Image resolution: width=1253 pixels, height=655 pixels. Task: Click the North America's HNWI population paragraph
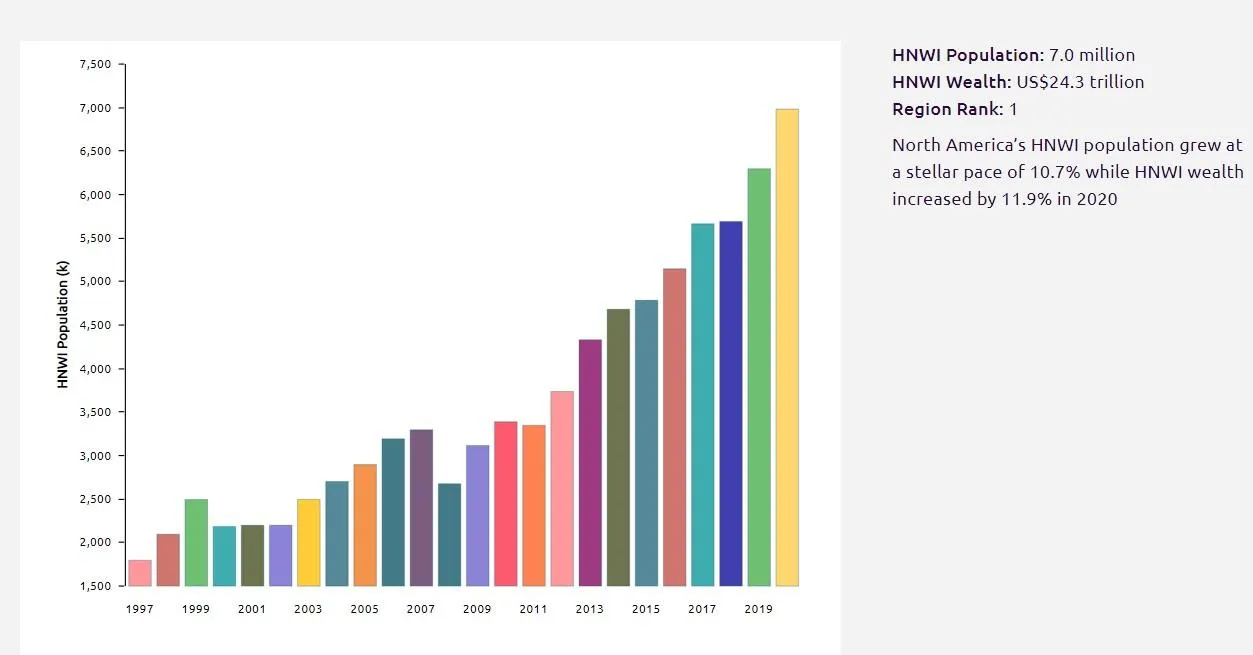coord(1067,172)
